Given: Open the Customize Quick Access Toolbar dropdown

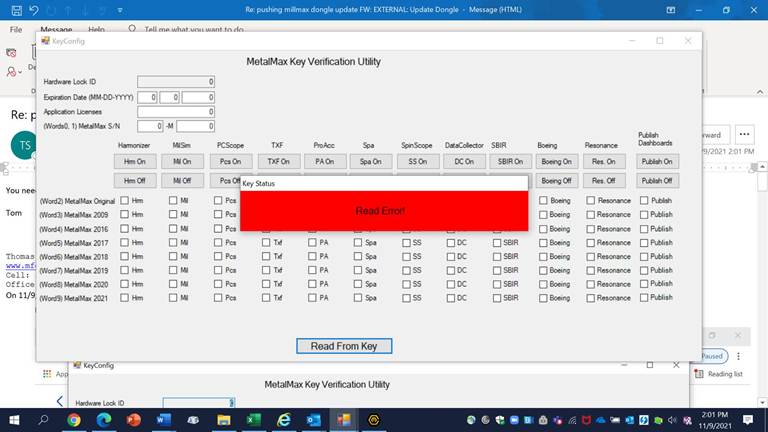Looking at the screenshot, I should coord(120,10).
